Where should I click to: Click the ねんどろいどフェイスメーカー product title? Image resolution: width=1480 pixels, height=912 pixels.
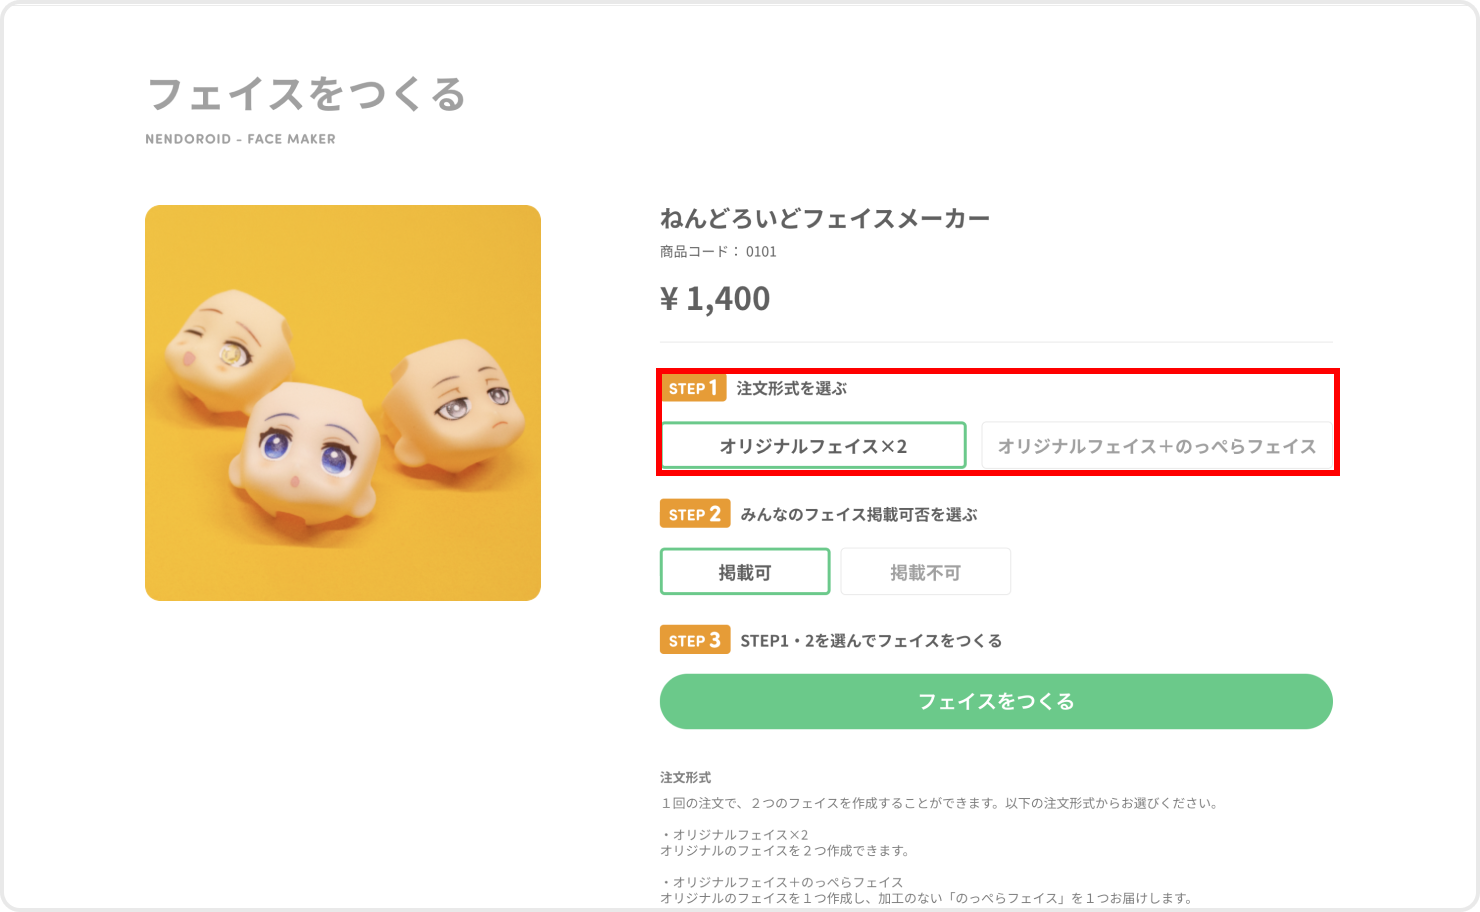tap(825, 218)
